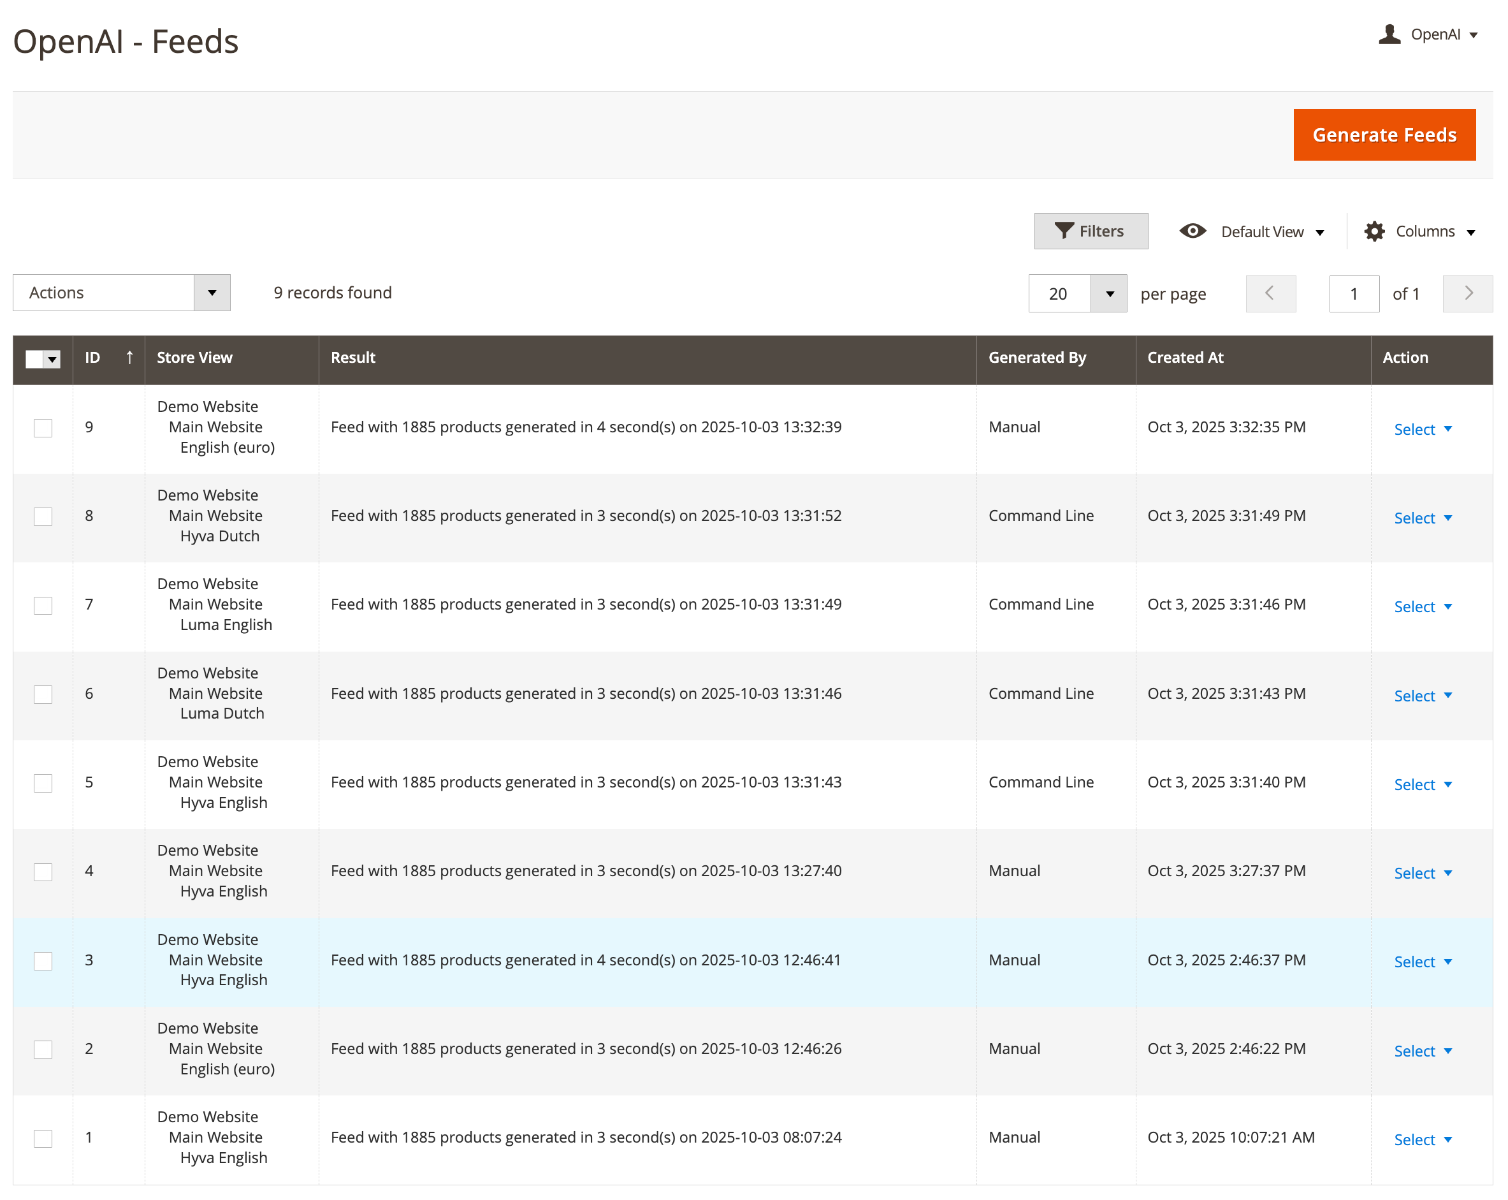Open the Actions dropdown
The height and width of the screenshot is (1200, 1508).
[121, 293]
